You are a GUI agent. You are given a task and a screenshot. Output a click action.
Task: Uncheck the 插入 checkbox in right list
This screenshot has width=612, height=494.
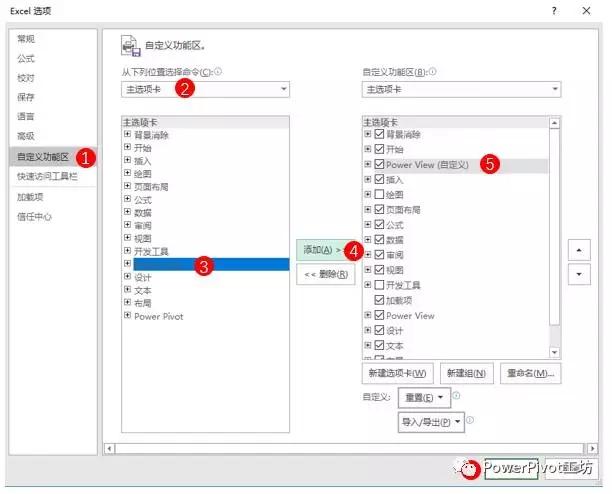tap(379, 179)
